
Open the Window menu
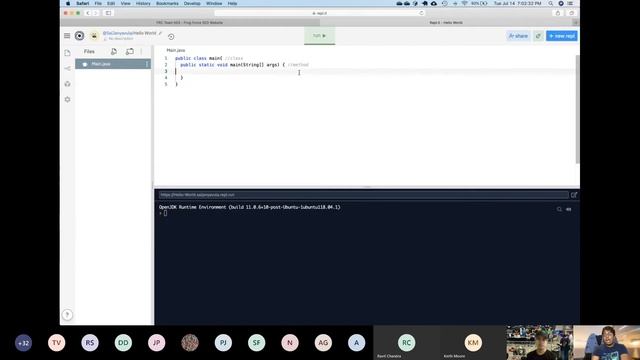(214, 3)
